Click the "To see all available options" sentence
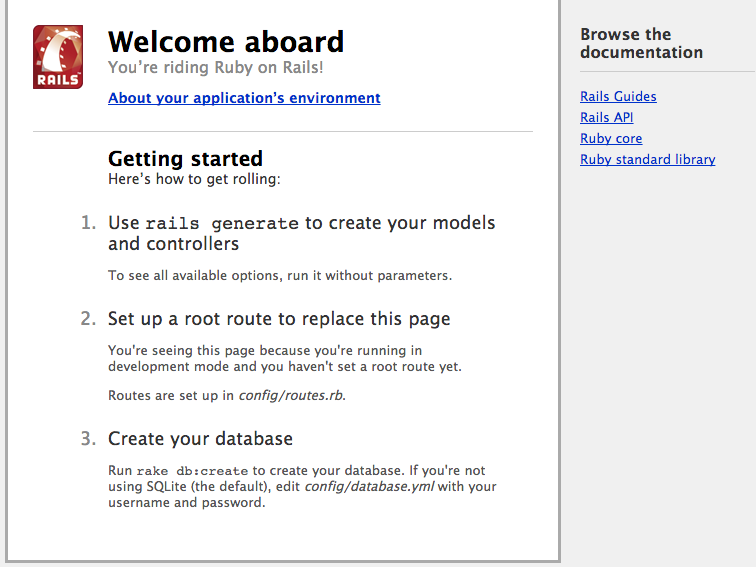Image resolution: width=756 pixels, height=567 pixels. pos(280,275)
